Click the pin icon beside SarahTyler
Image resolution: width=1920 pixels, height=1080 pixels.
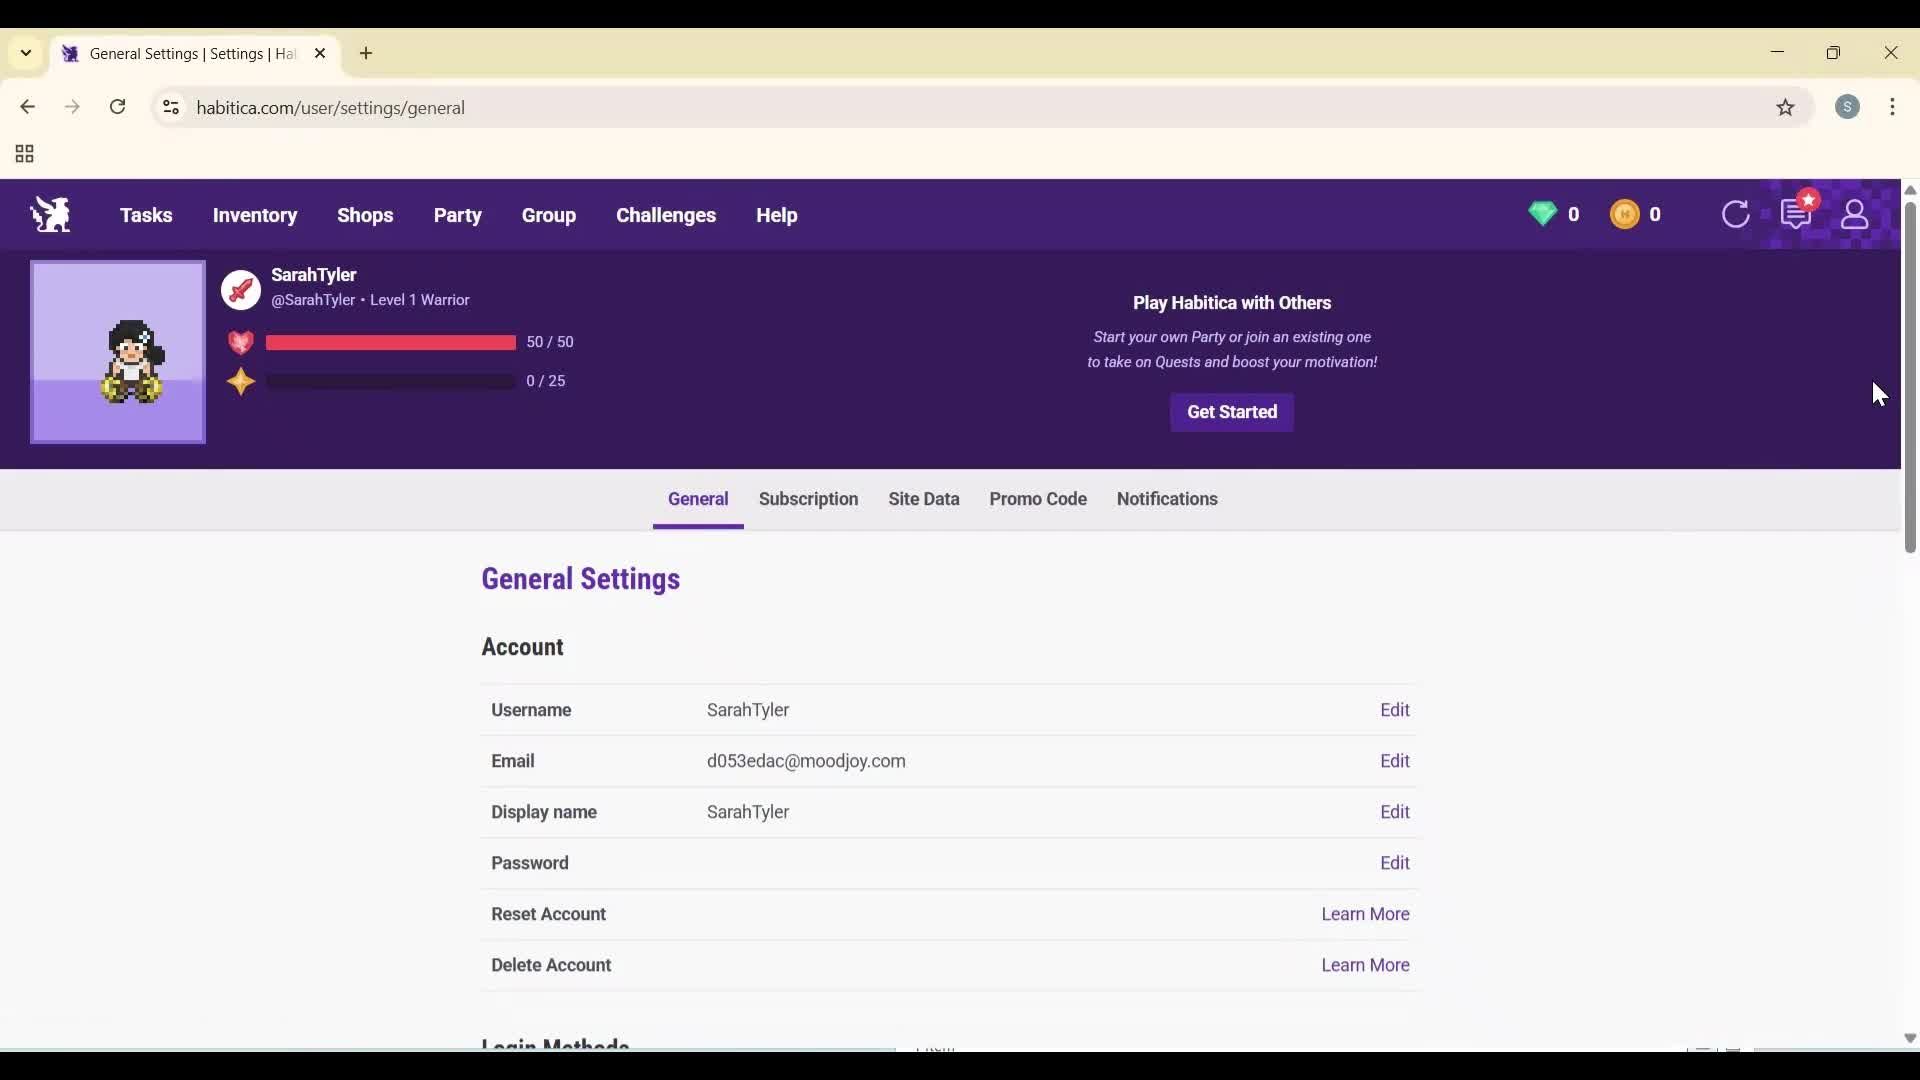coord(240,290)
